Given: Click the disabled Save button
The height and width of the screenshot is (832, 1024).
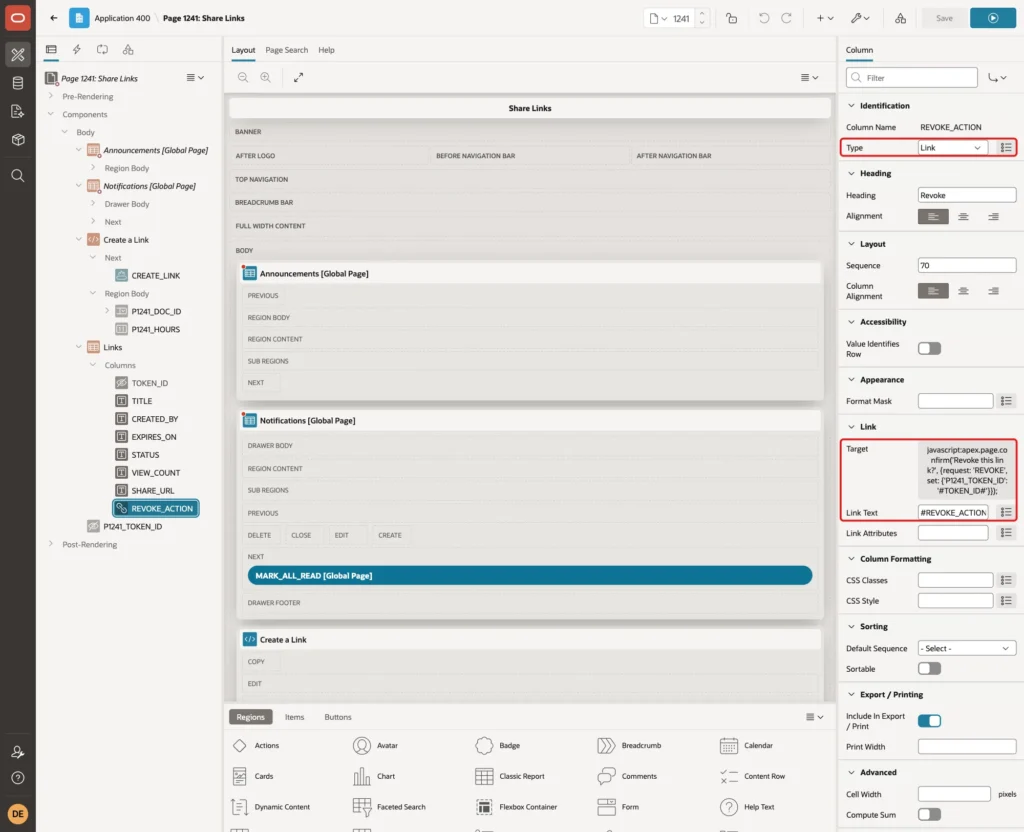Looking at the screenshot, I should 944,18.
